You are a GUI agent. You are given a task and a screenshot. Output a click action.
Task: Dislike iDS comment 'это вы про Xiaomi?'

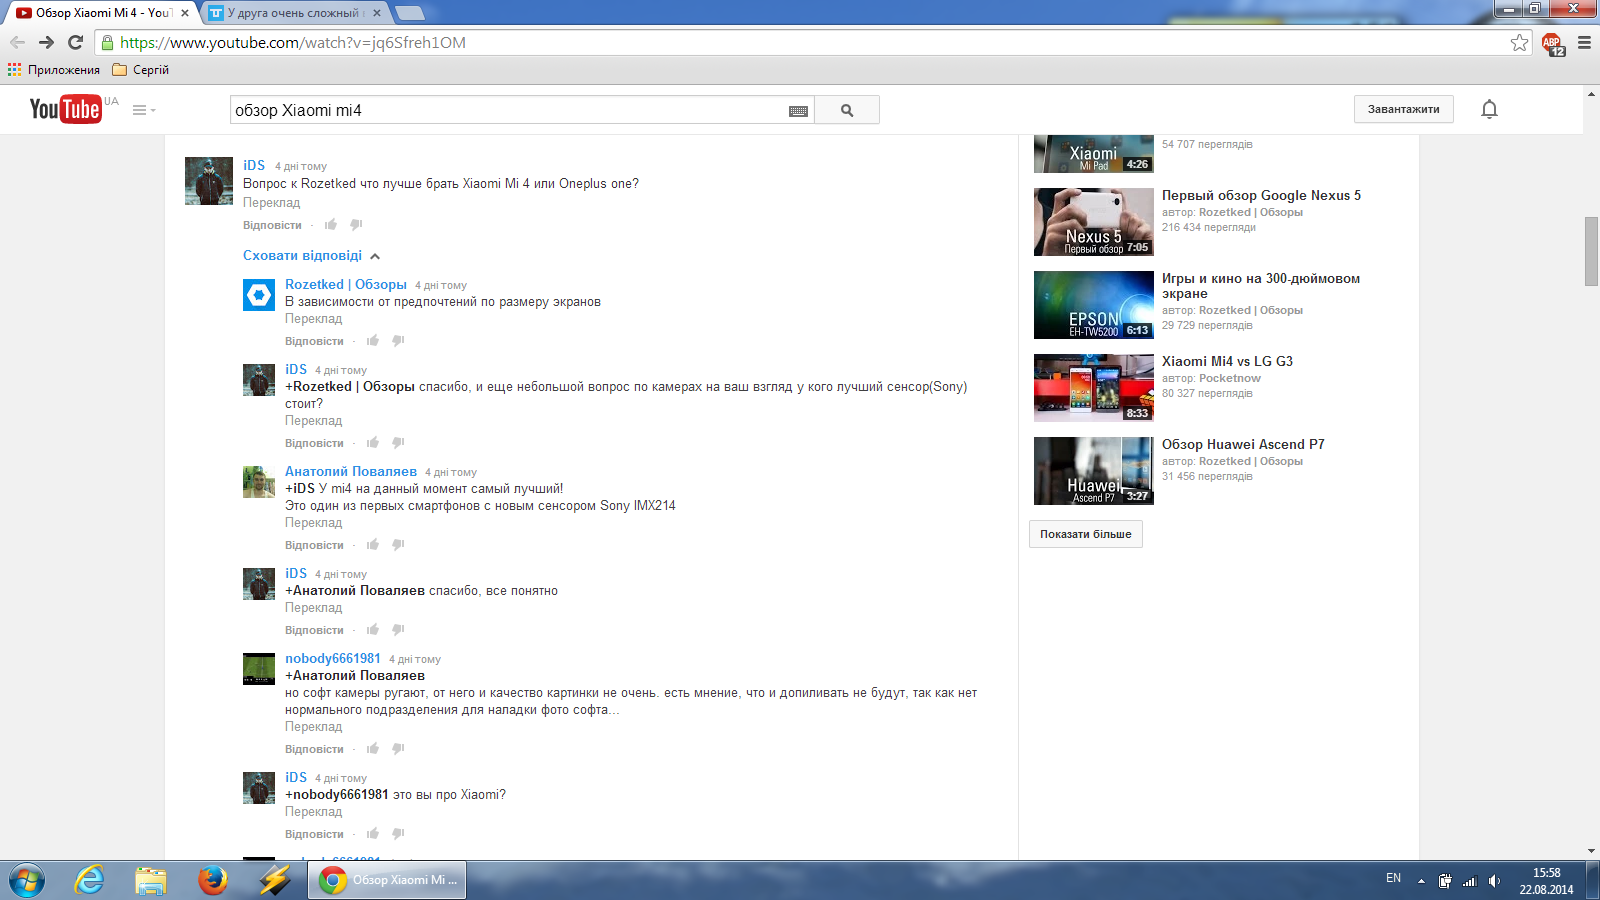point(398,834)
